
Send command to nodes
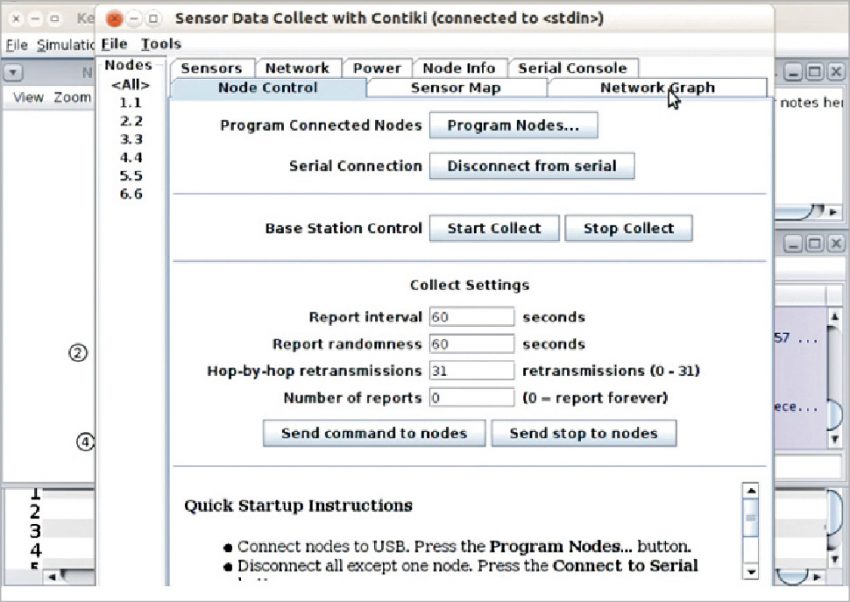tap(373, 433)
